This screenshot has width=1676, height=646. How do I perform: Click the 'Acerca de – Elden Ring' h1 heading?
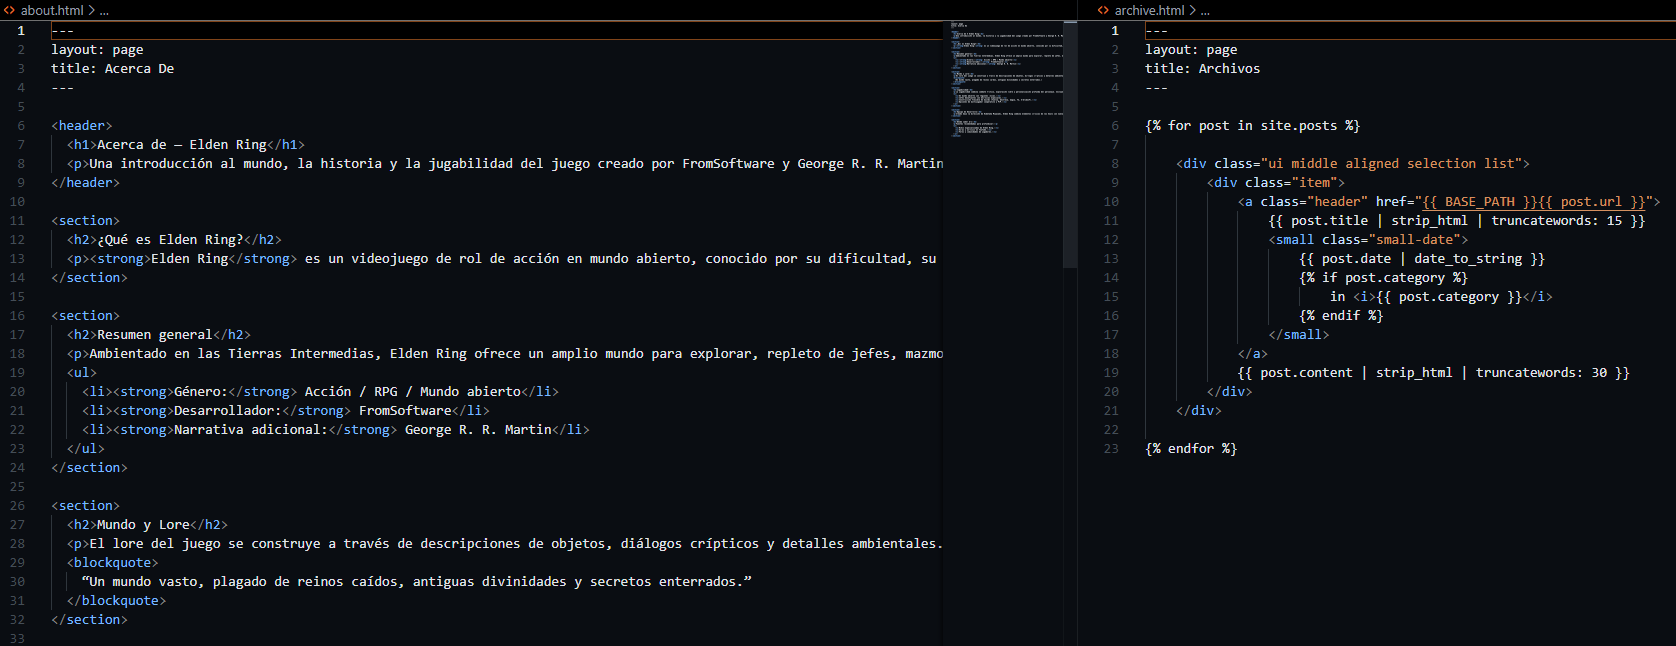(x=186, y=145)
